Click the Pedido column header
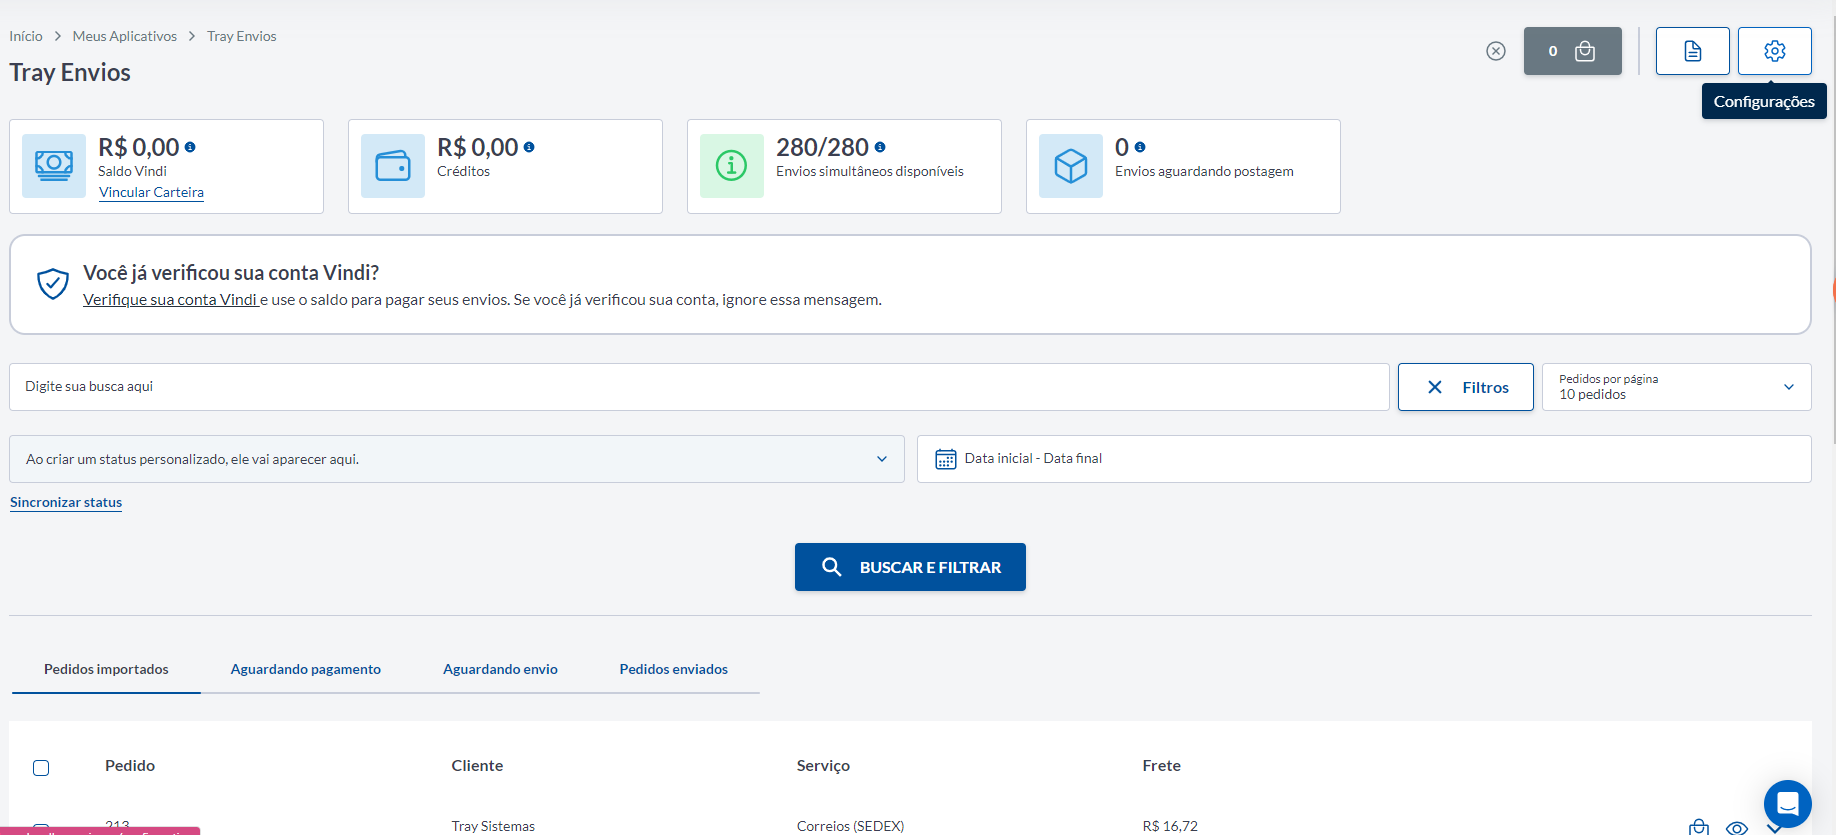The height and width of the screenshot is (835, 1836). coord(130,765)
